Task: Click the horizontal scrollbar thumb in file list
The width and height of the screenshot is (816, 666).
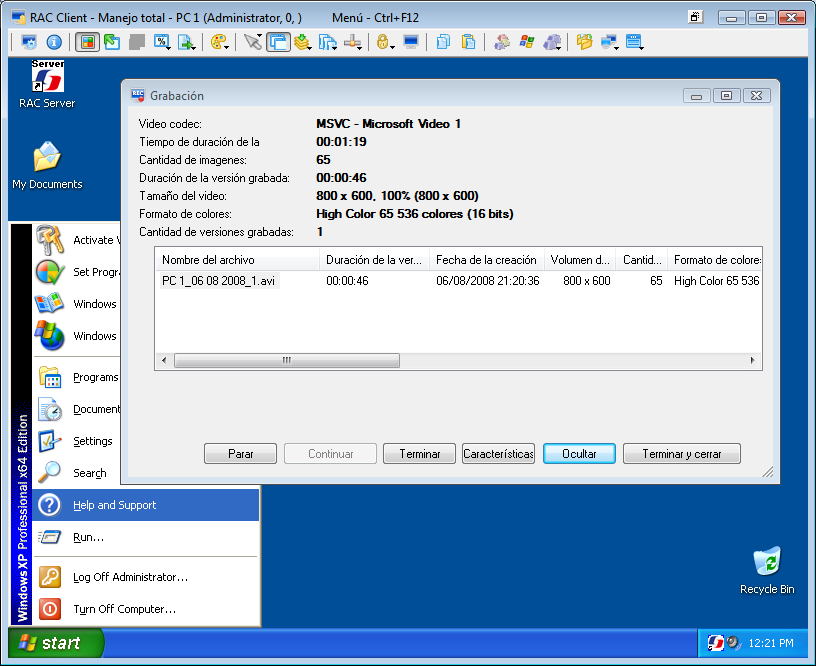Action: click(287, 360)
